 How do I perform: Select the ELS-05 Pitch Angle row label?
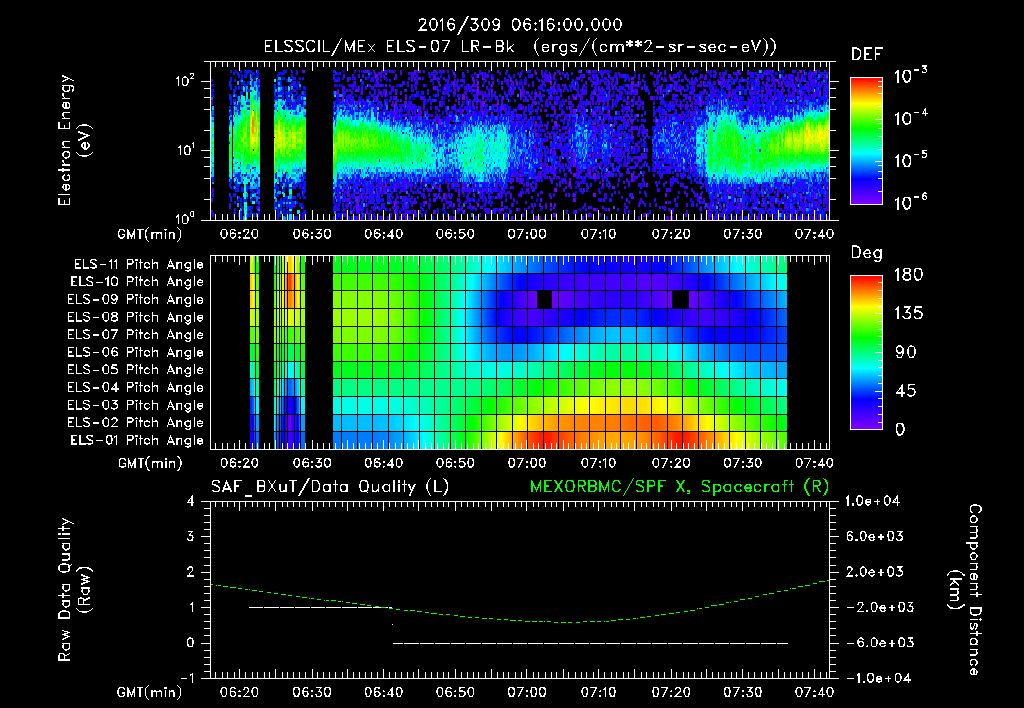(136, 370)
